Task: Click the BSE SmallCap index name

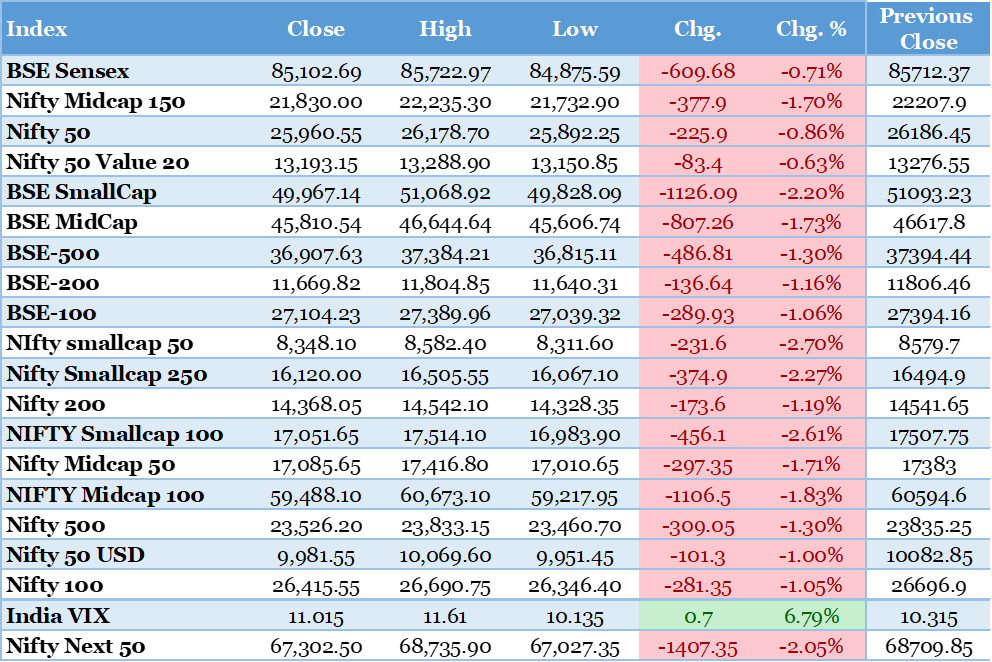Action: pos(81,192)
